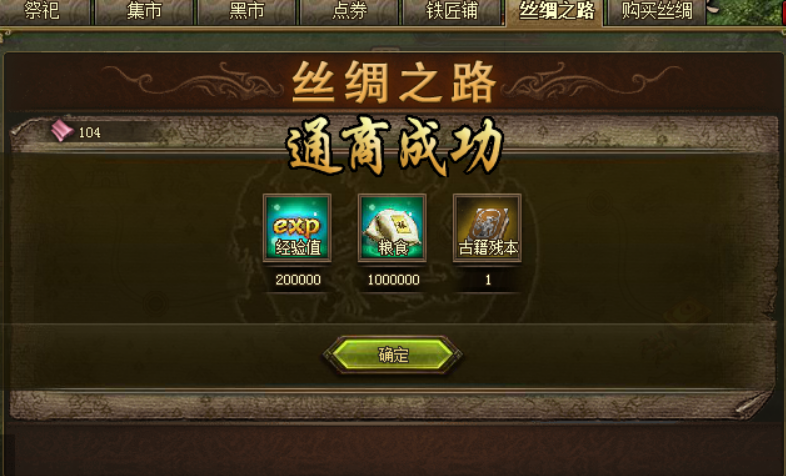This screenshot has height=476, width=786.
Task: Click the 200000 experience amount
Action: tap(298, 280)
